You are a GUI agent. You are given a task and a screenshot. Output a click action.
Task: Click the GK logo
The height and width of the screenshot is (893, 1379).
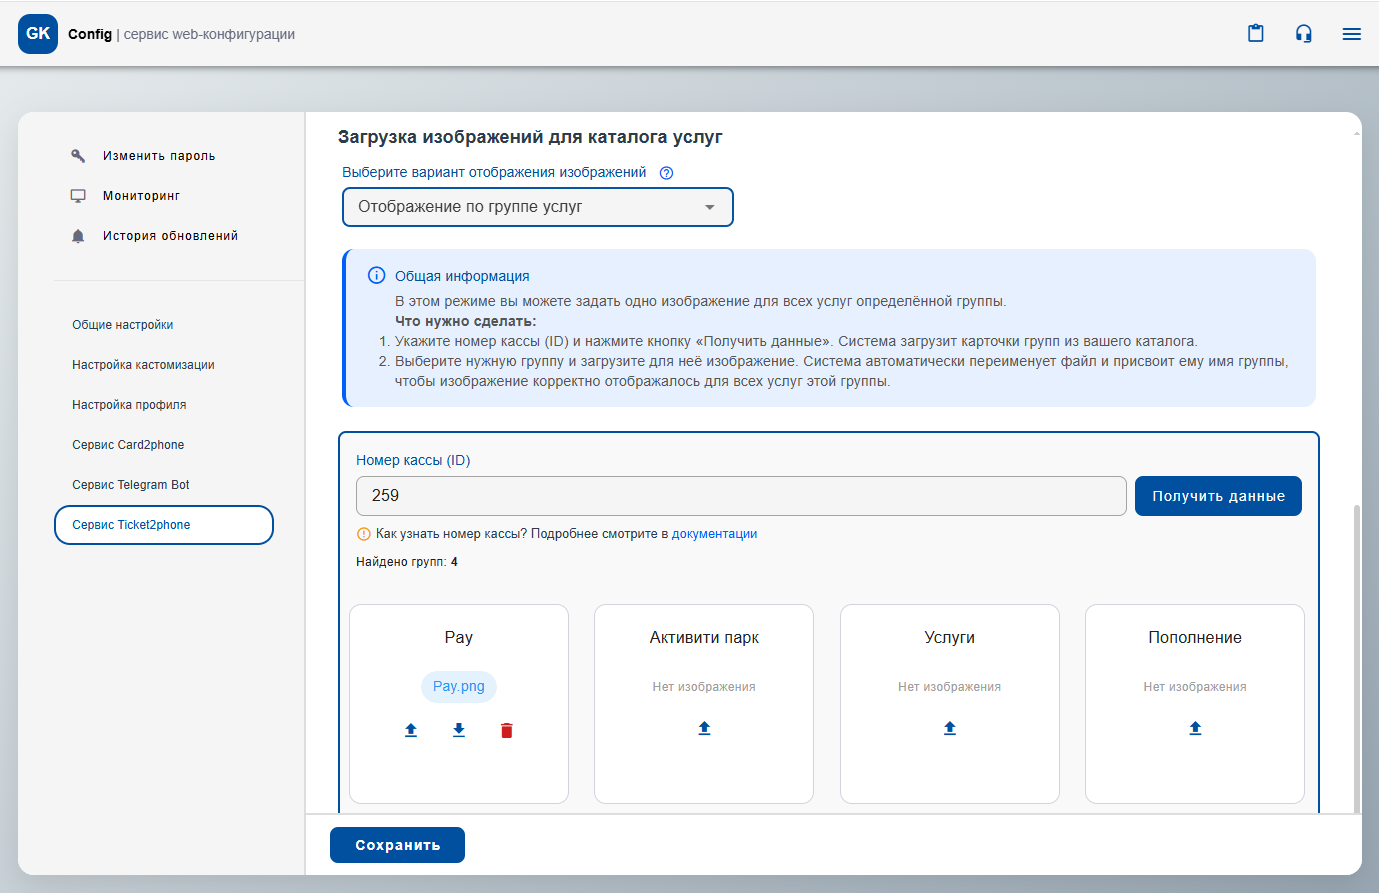coord(38,34)
